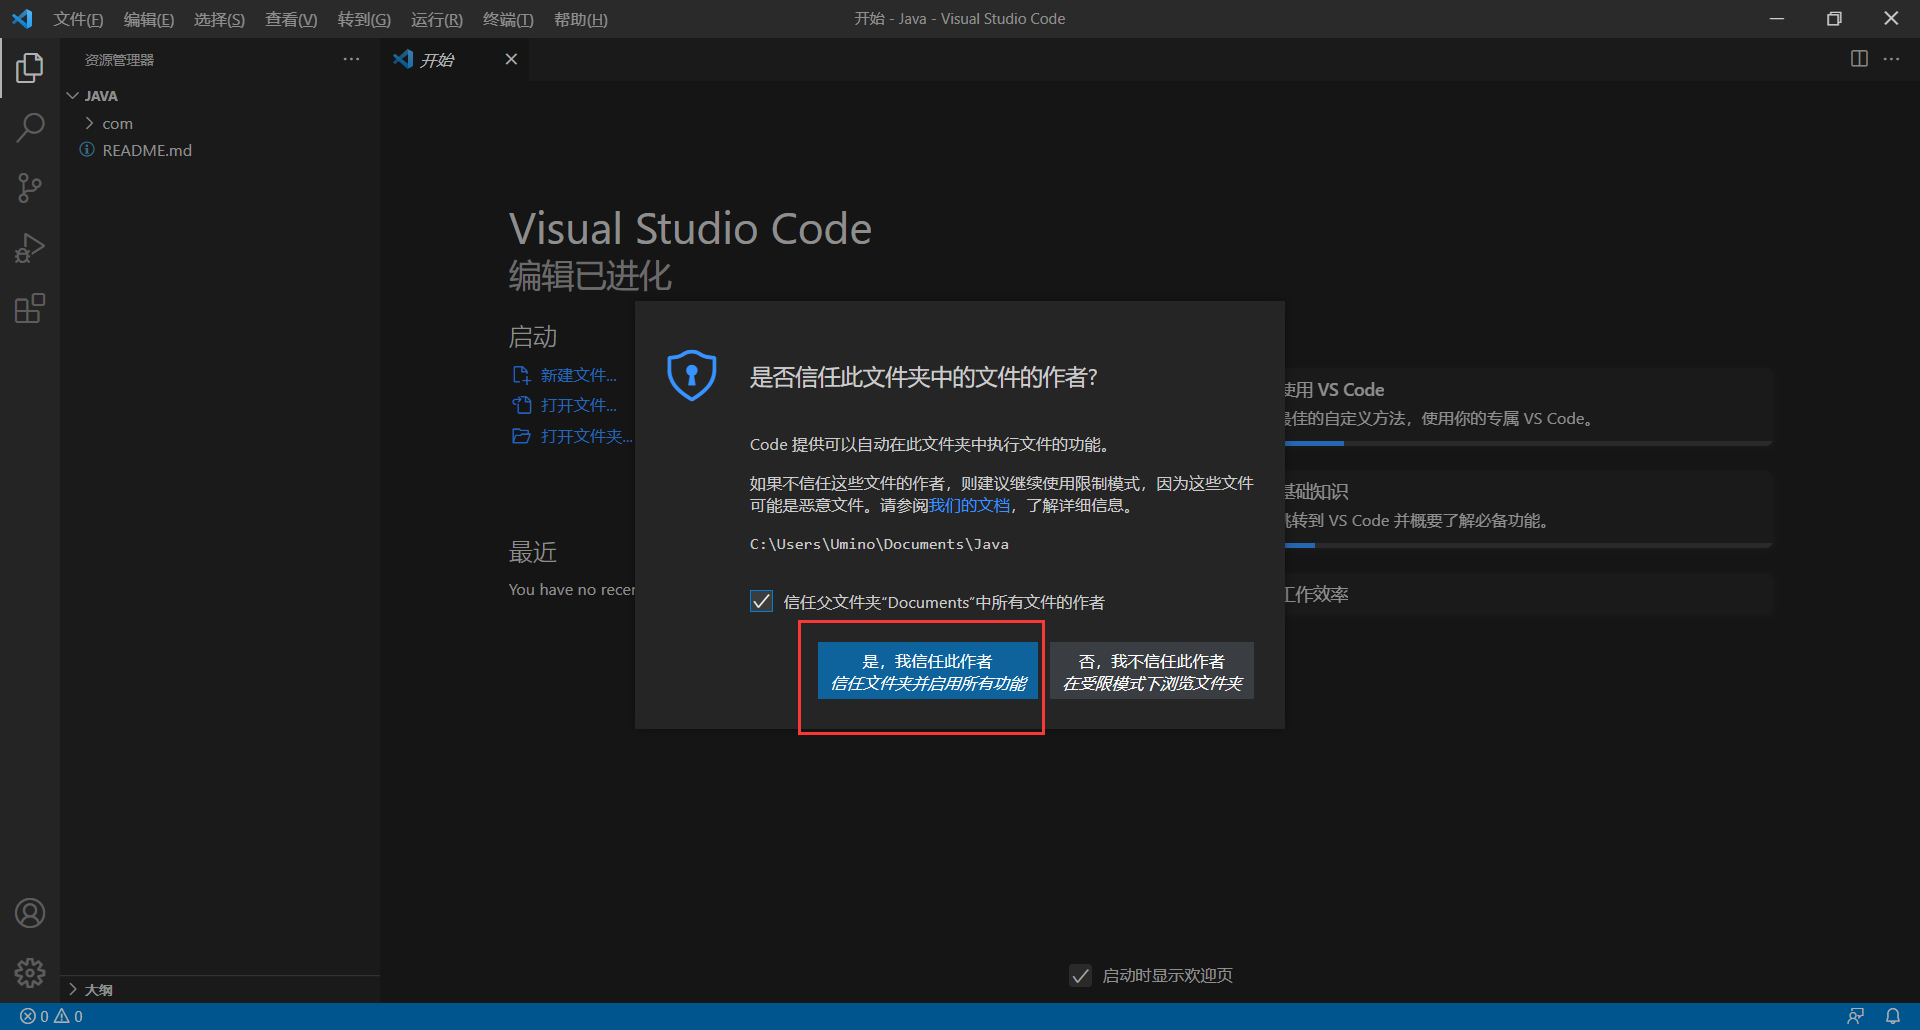The width and height of the screenshot is (1920, 1030).
Task: Open the Extensions view icon
Action: [x=30, y=308]
